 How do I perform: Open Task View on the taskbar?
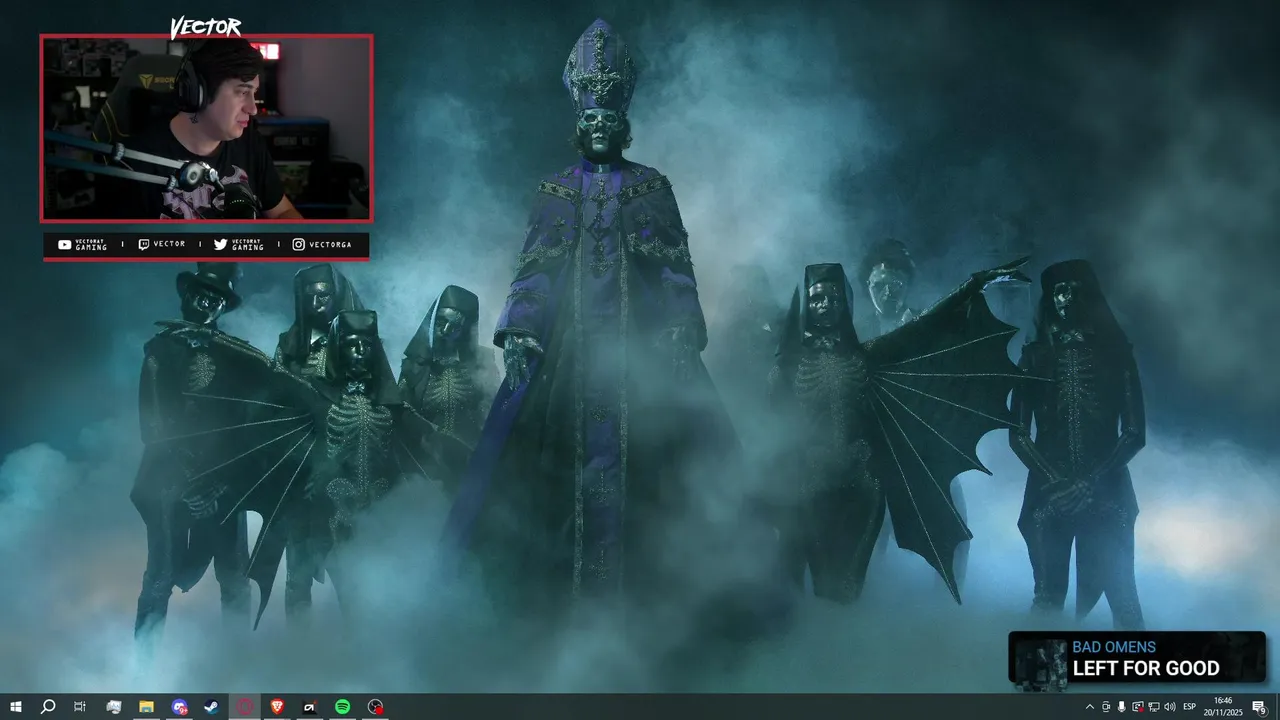[80, 707]
